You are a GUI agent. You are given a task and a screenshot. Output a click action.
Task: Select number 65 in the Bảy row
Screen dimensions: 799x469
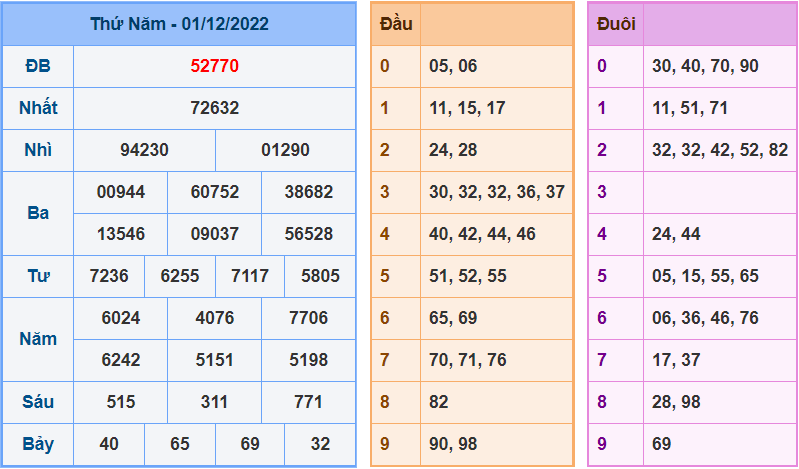180,444
